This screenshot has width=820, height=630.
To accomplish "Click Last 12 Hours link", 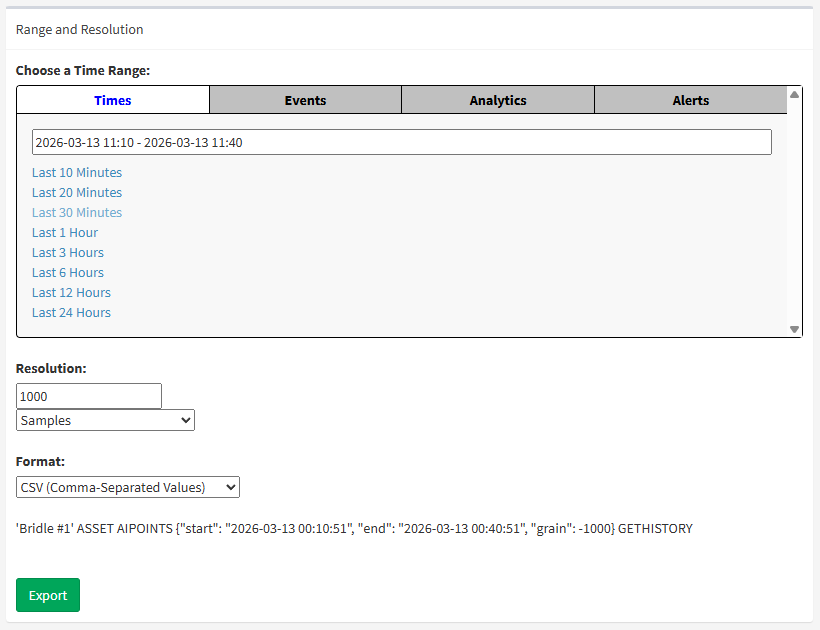I will click(x=71, y=293).
